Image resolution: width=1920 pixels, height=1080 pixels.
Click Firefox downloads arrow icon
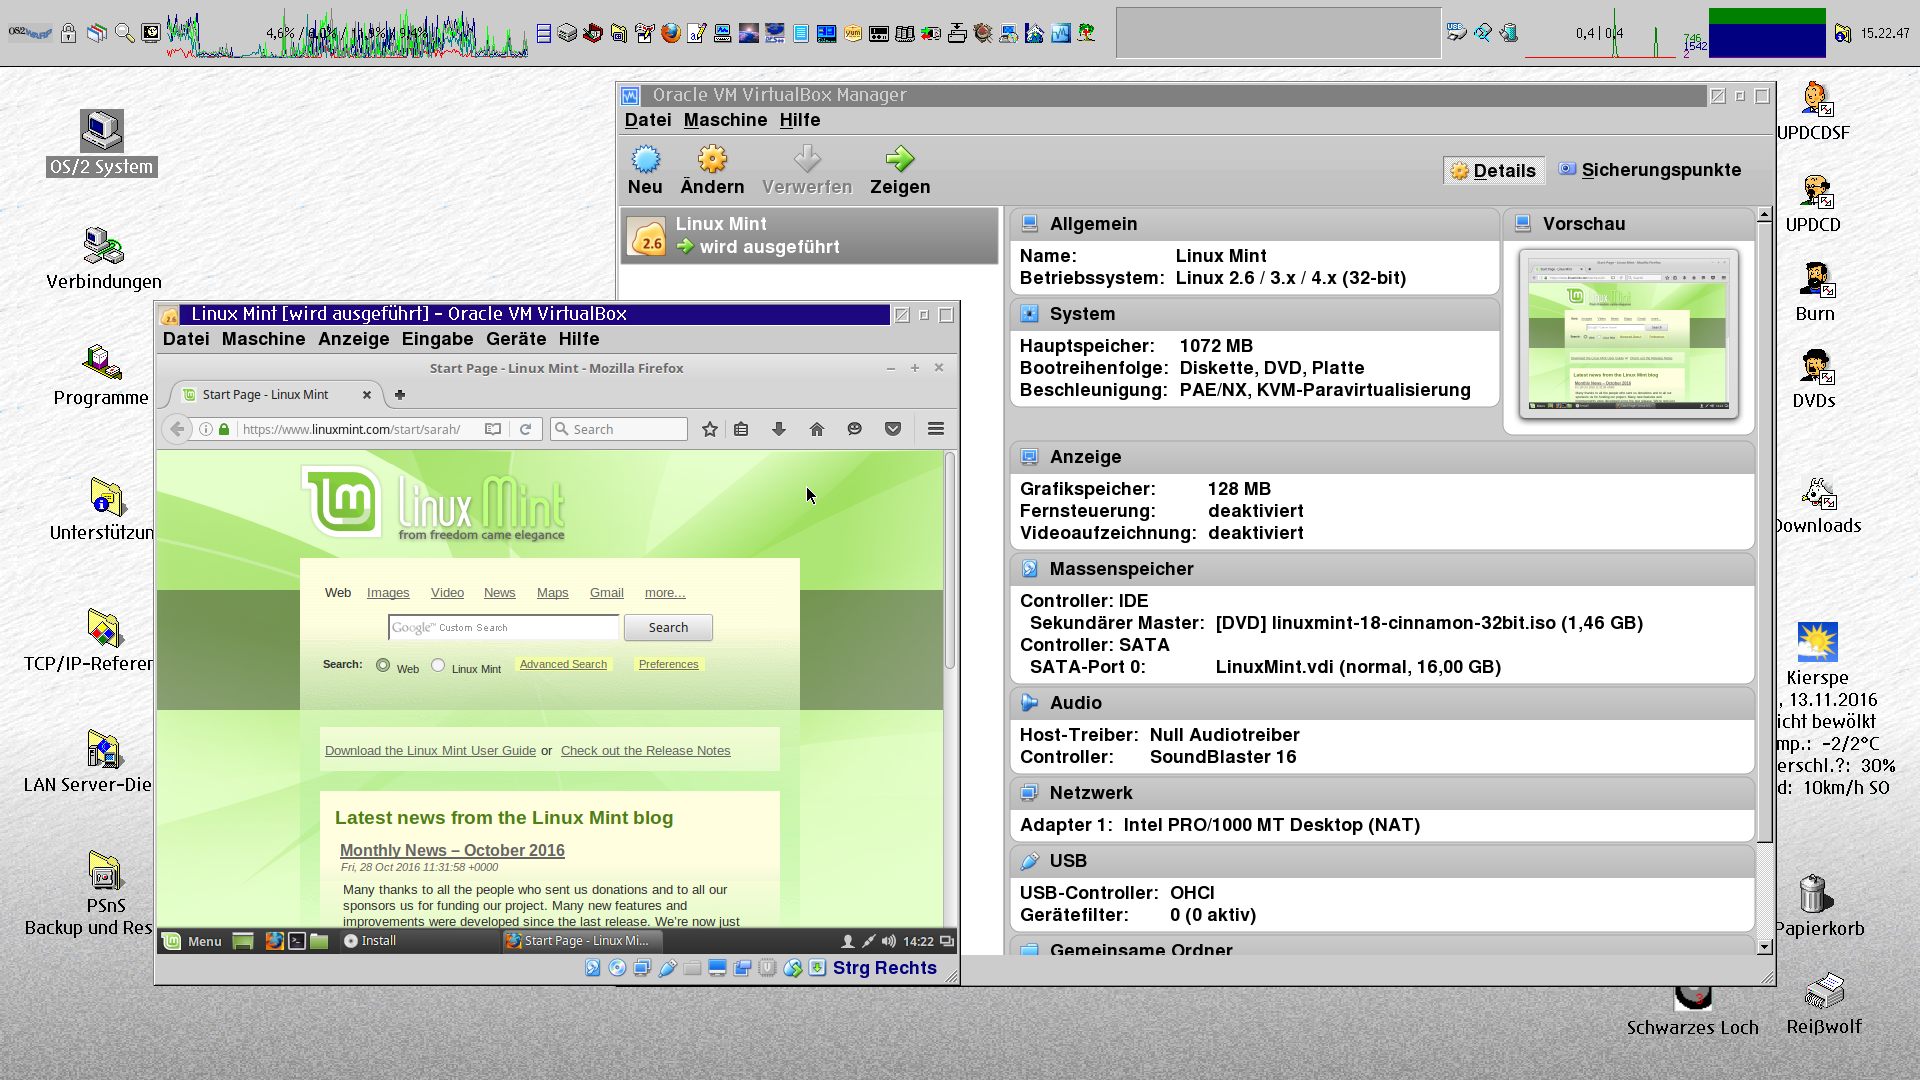coord(779,429)
